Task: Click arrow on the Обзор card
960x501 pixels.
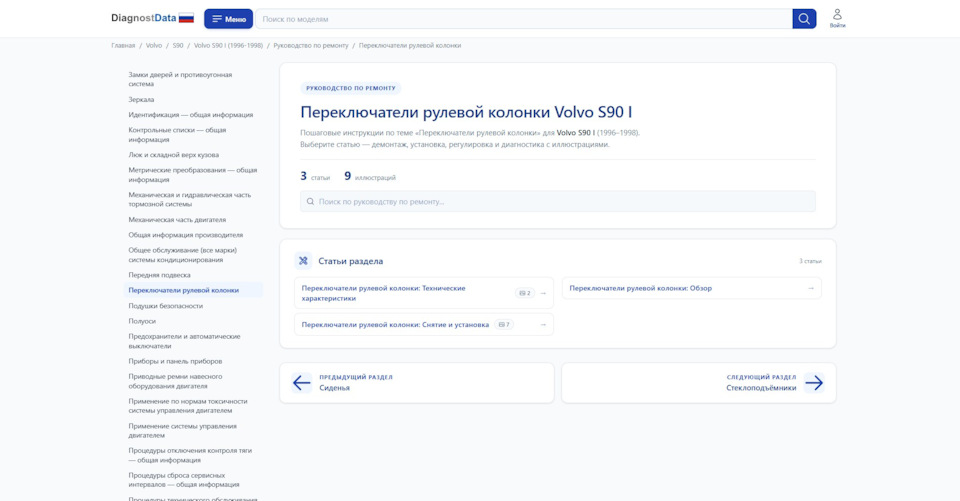Action: 811,288
